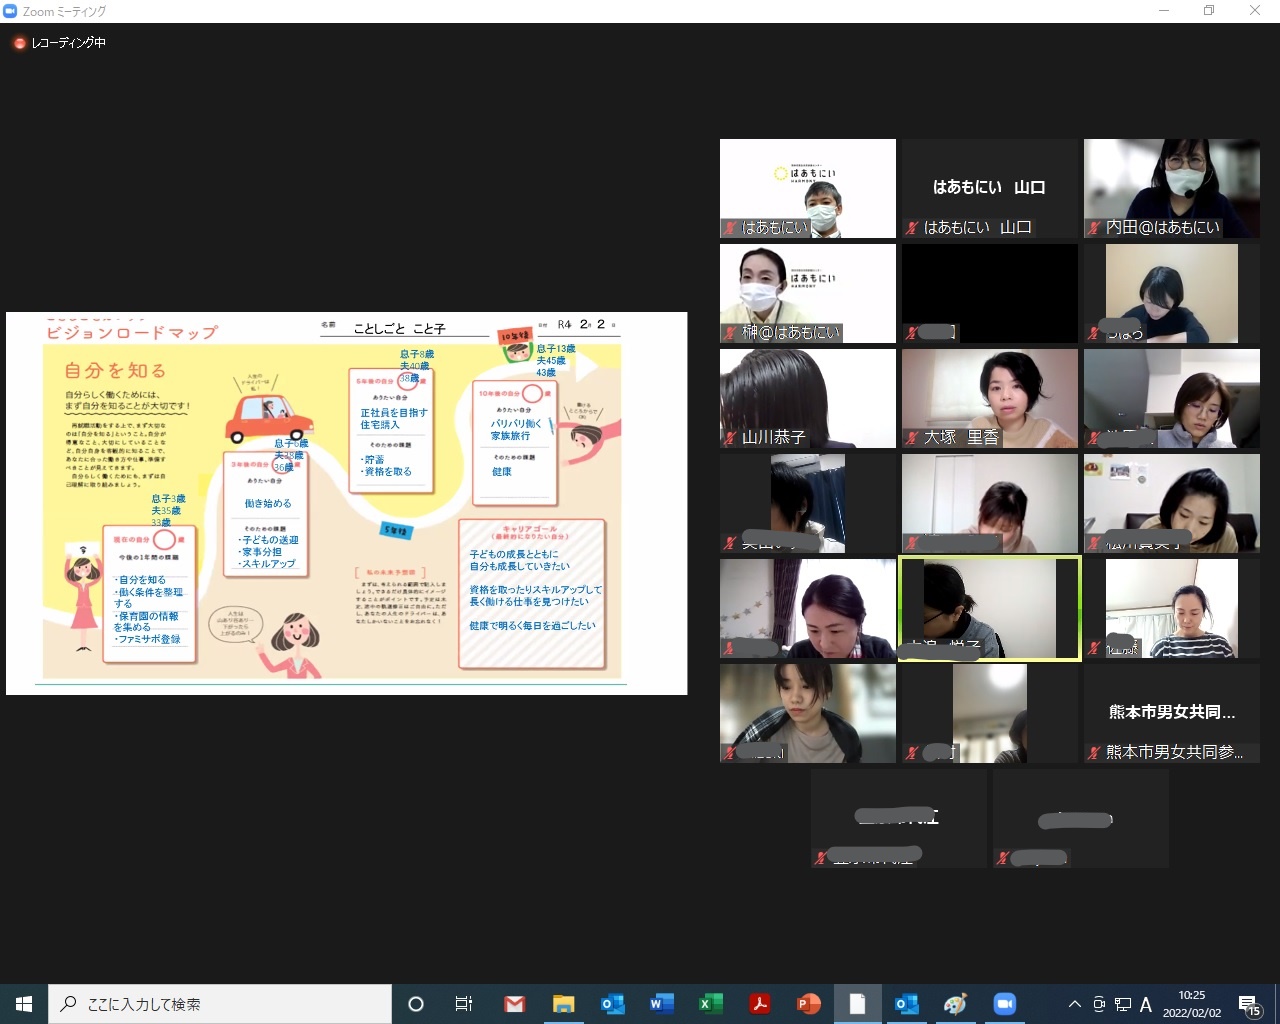Click the shared Vision Roadmap slide
Viewport: 1280px width, 1024px height.
click(346, 503)
